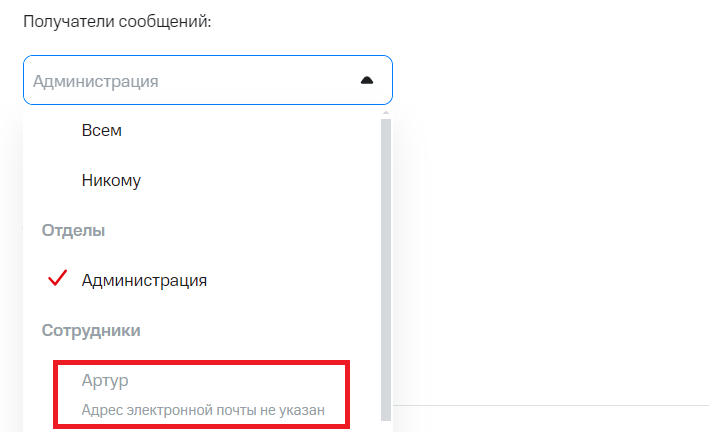Select the Всем option
709x432 pixels.
102,130
